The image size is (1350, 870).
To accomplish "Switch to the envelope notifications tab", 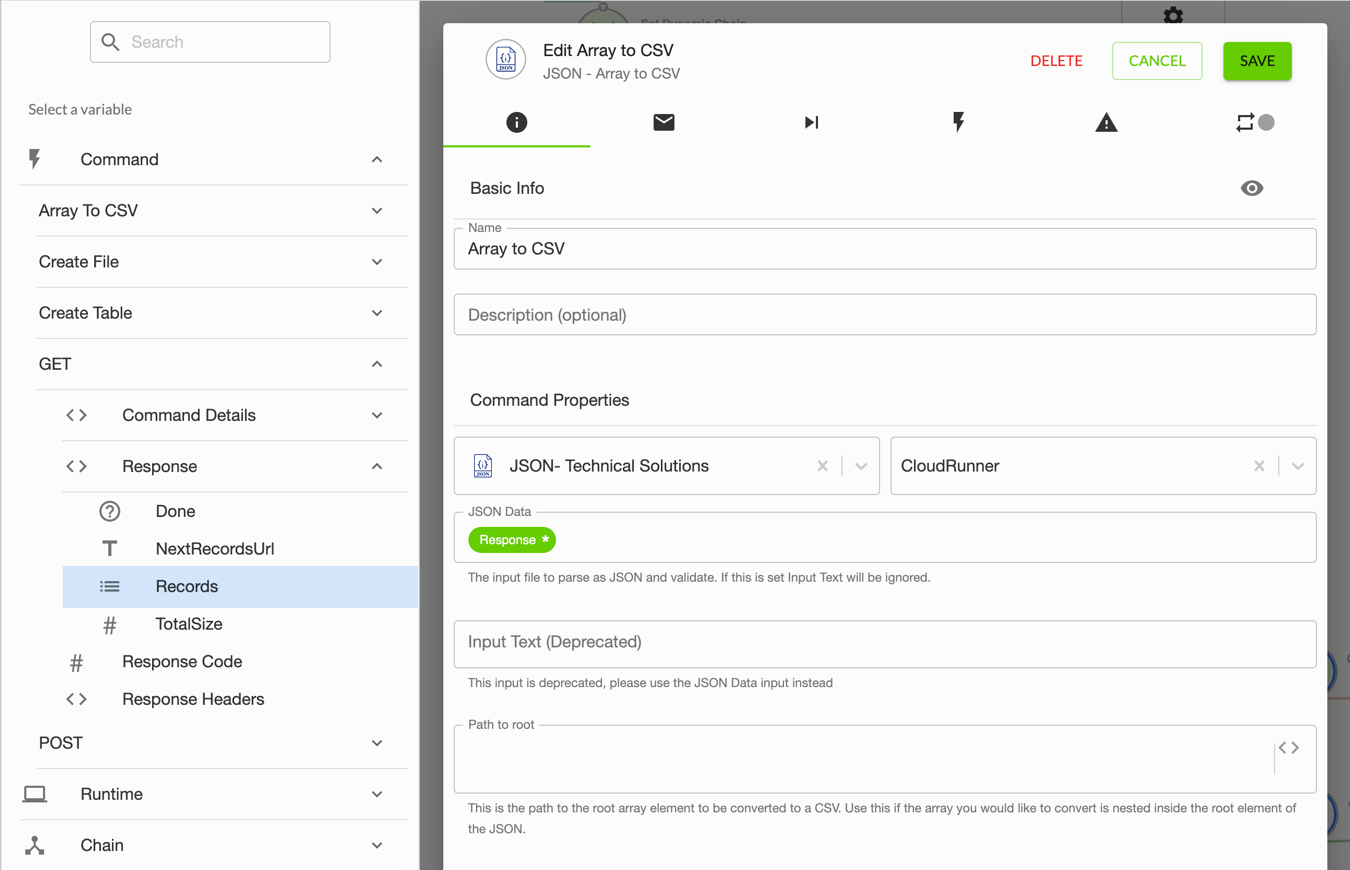I will click(x=664, y=122).
